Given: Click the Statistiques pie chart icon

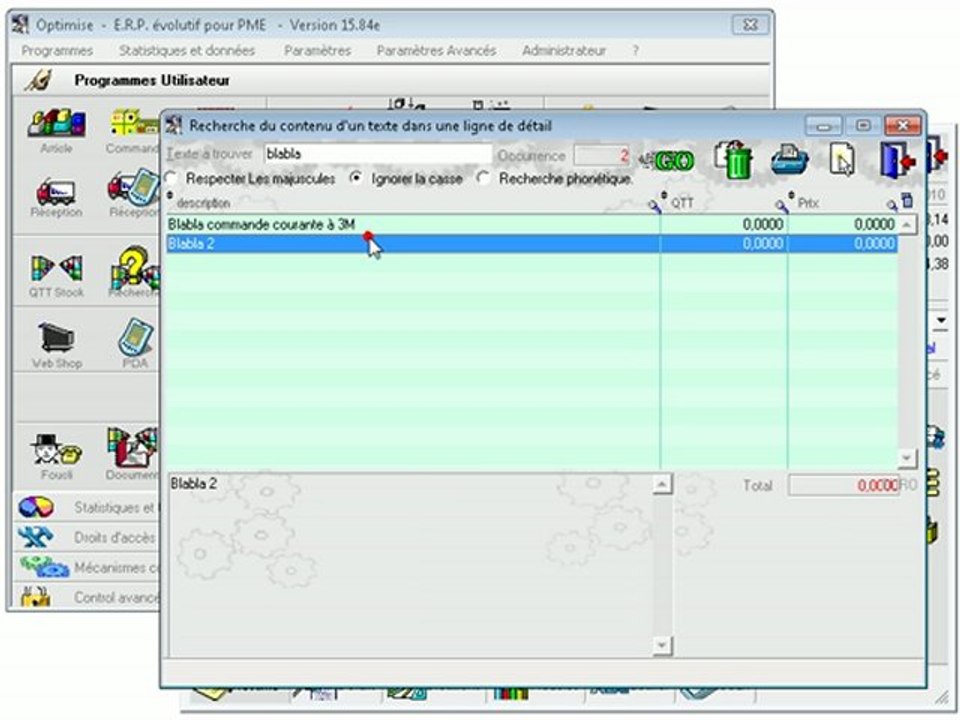Looking at the screenshot, I should click(36, 507).
